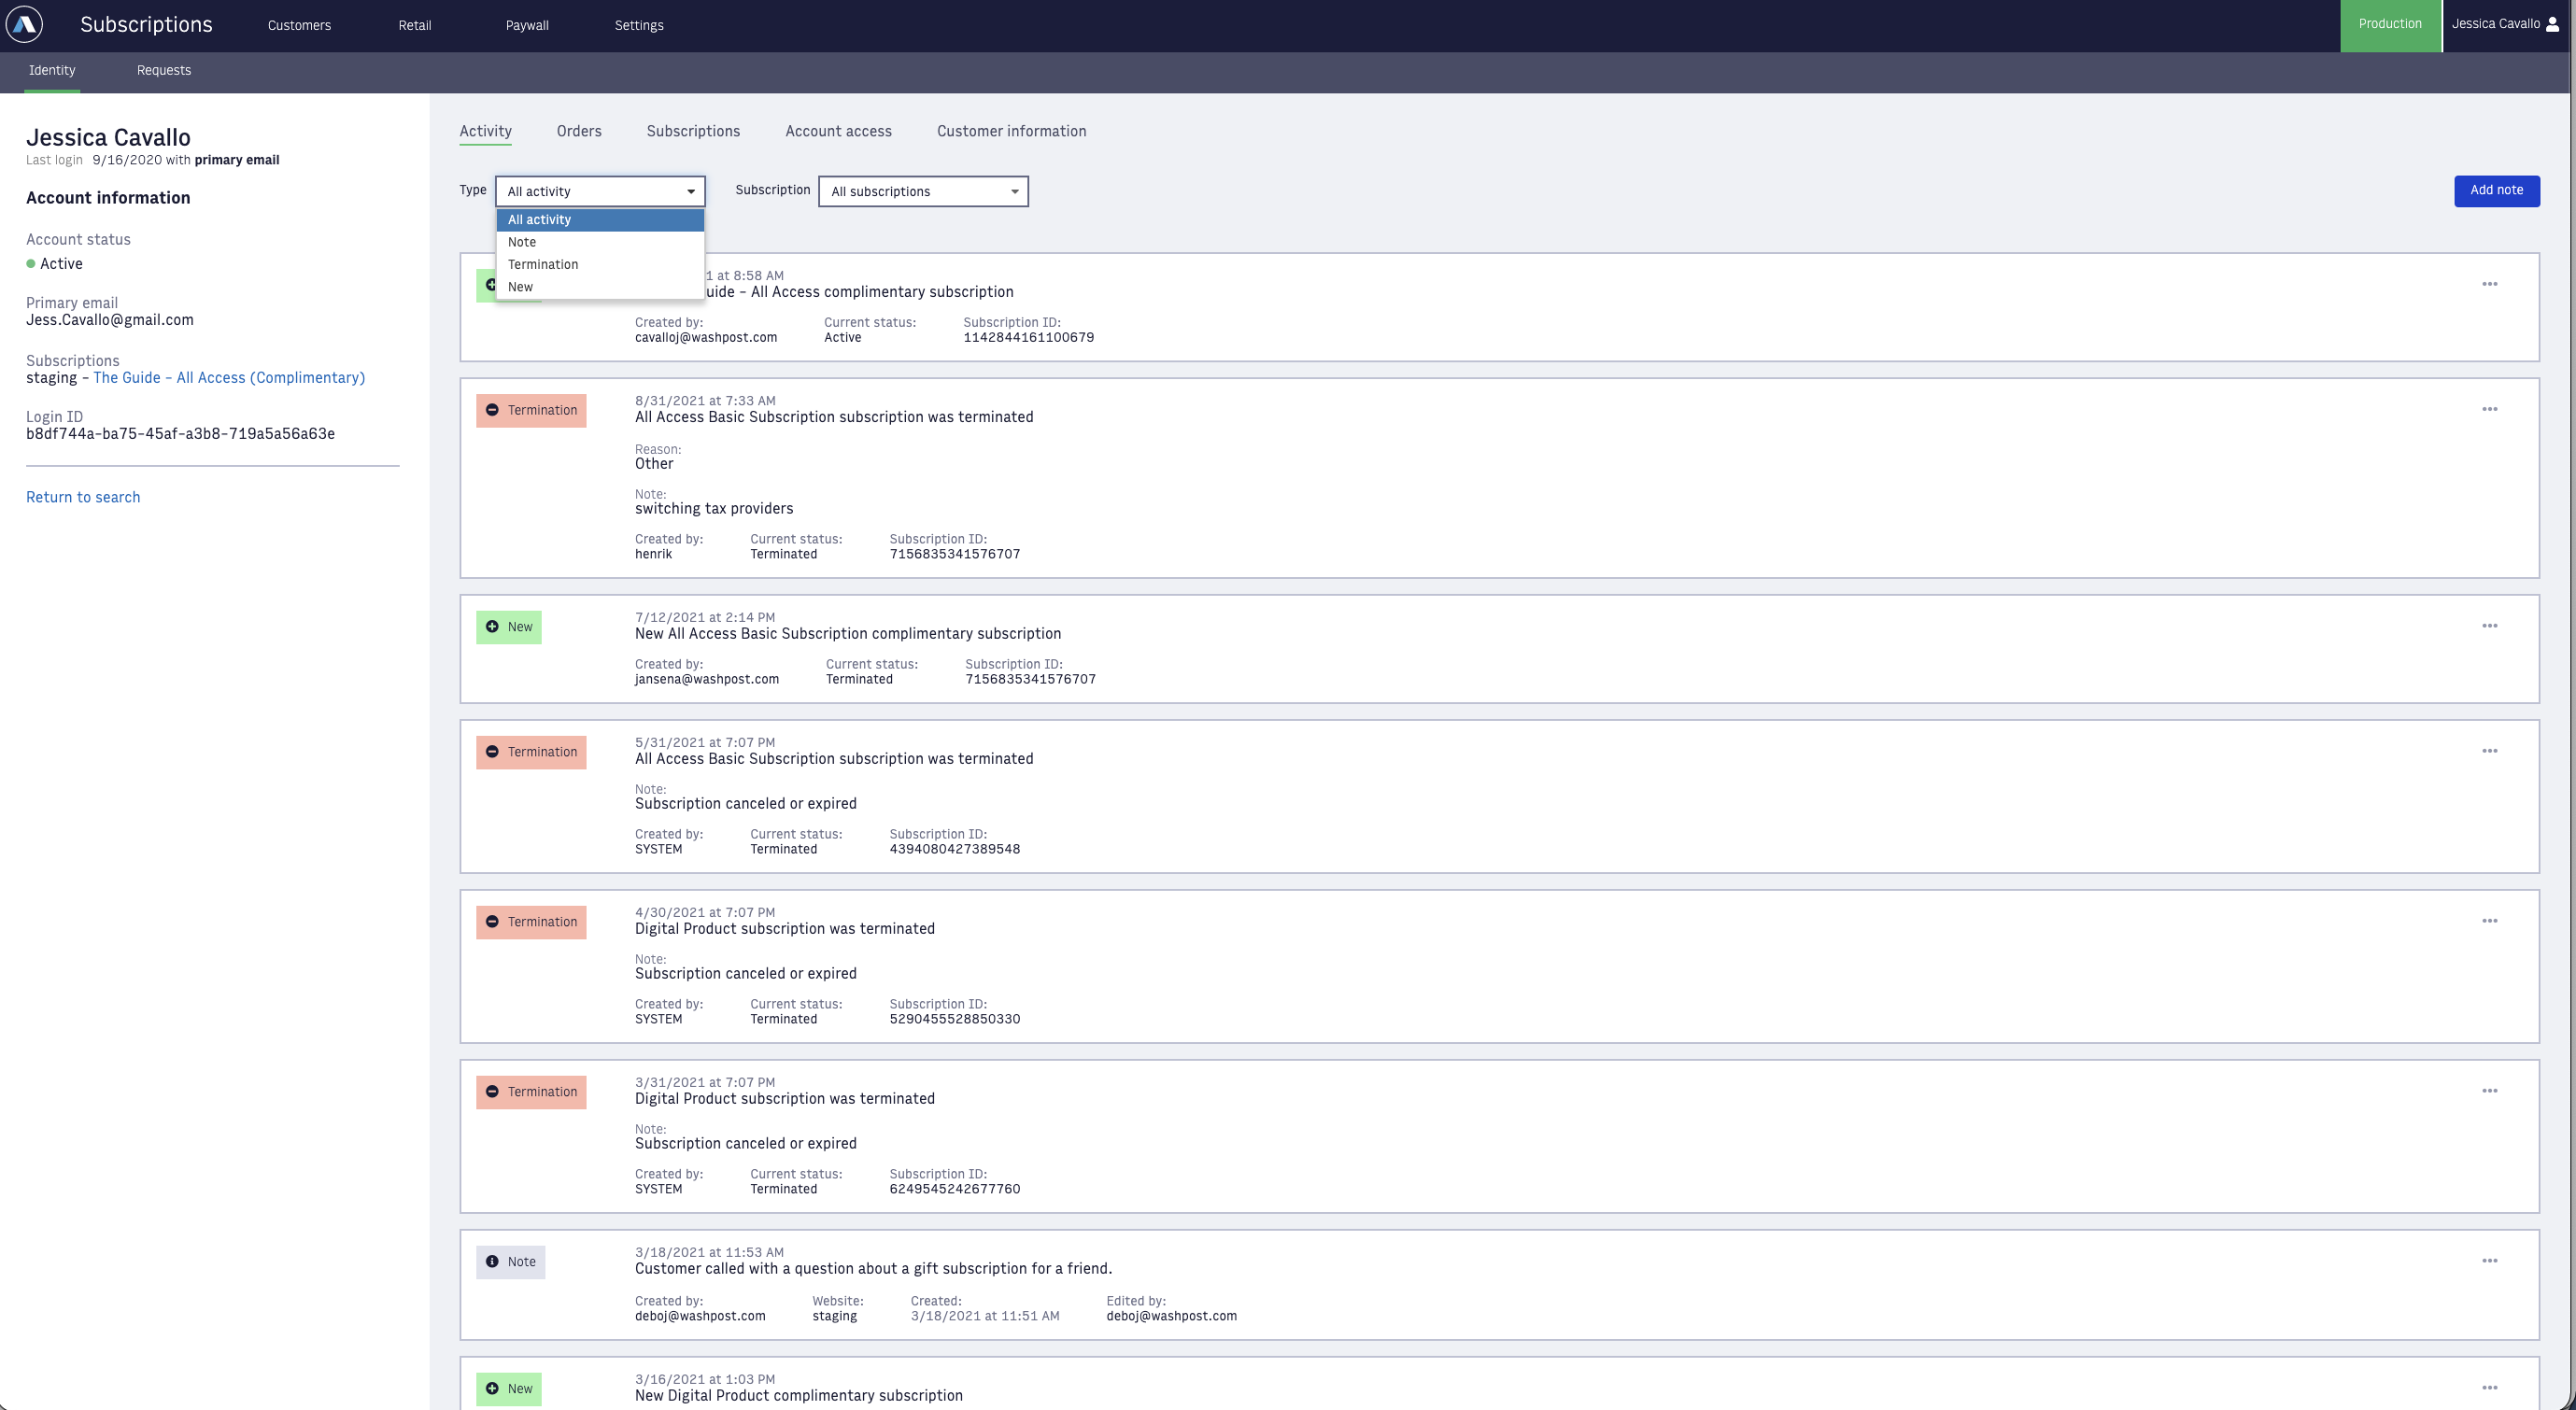Image resolution: width=2576 pixels, height=1410 pixels.
Task: Open more options for 7/12/2021 New entry
Action: [x=2489, y=626]
